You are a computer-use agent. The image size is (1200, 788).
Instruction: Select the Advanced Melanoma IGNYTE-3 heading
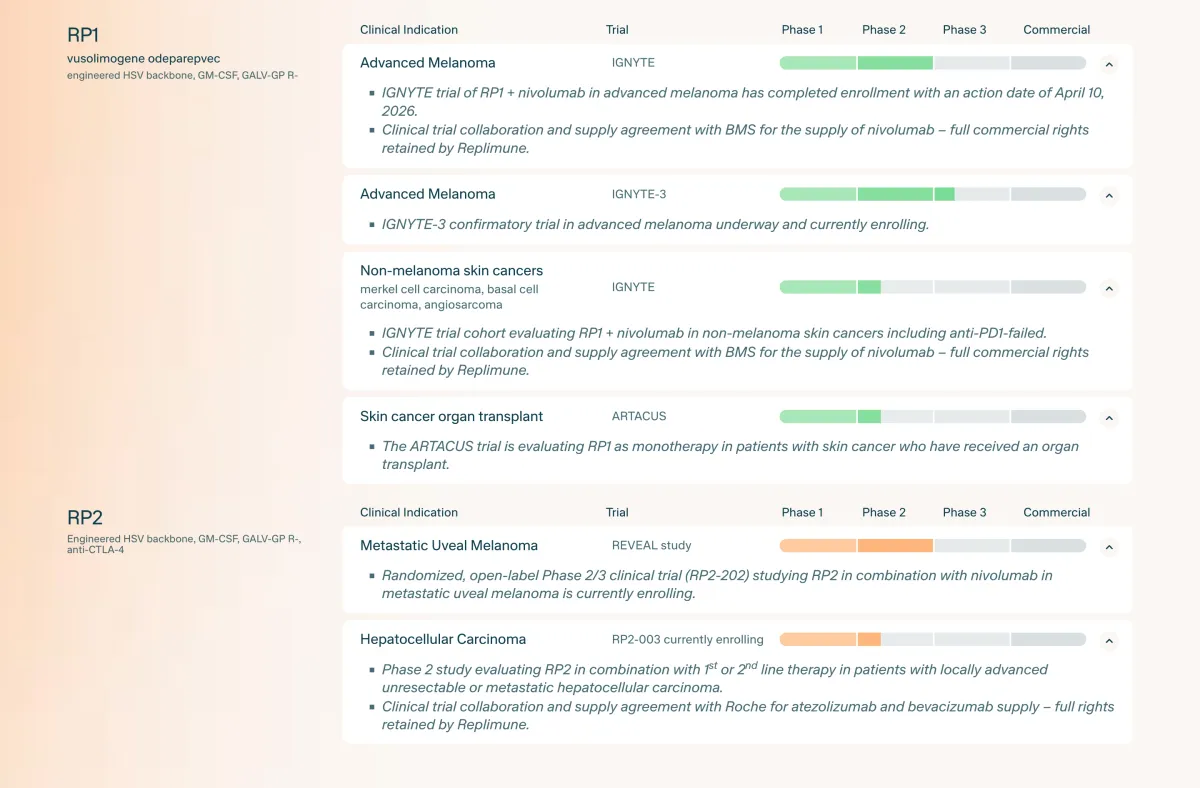[427, 194]
